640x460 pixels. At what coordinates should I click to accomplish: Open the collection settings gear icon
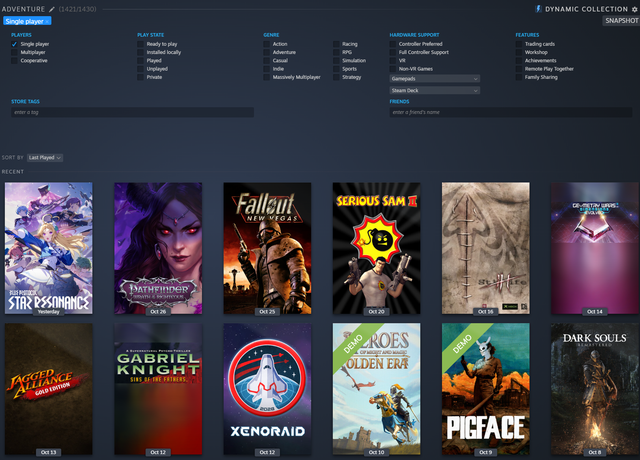634,9
